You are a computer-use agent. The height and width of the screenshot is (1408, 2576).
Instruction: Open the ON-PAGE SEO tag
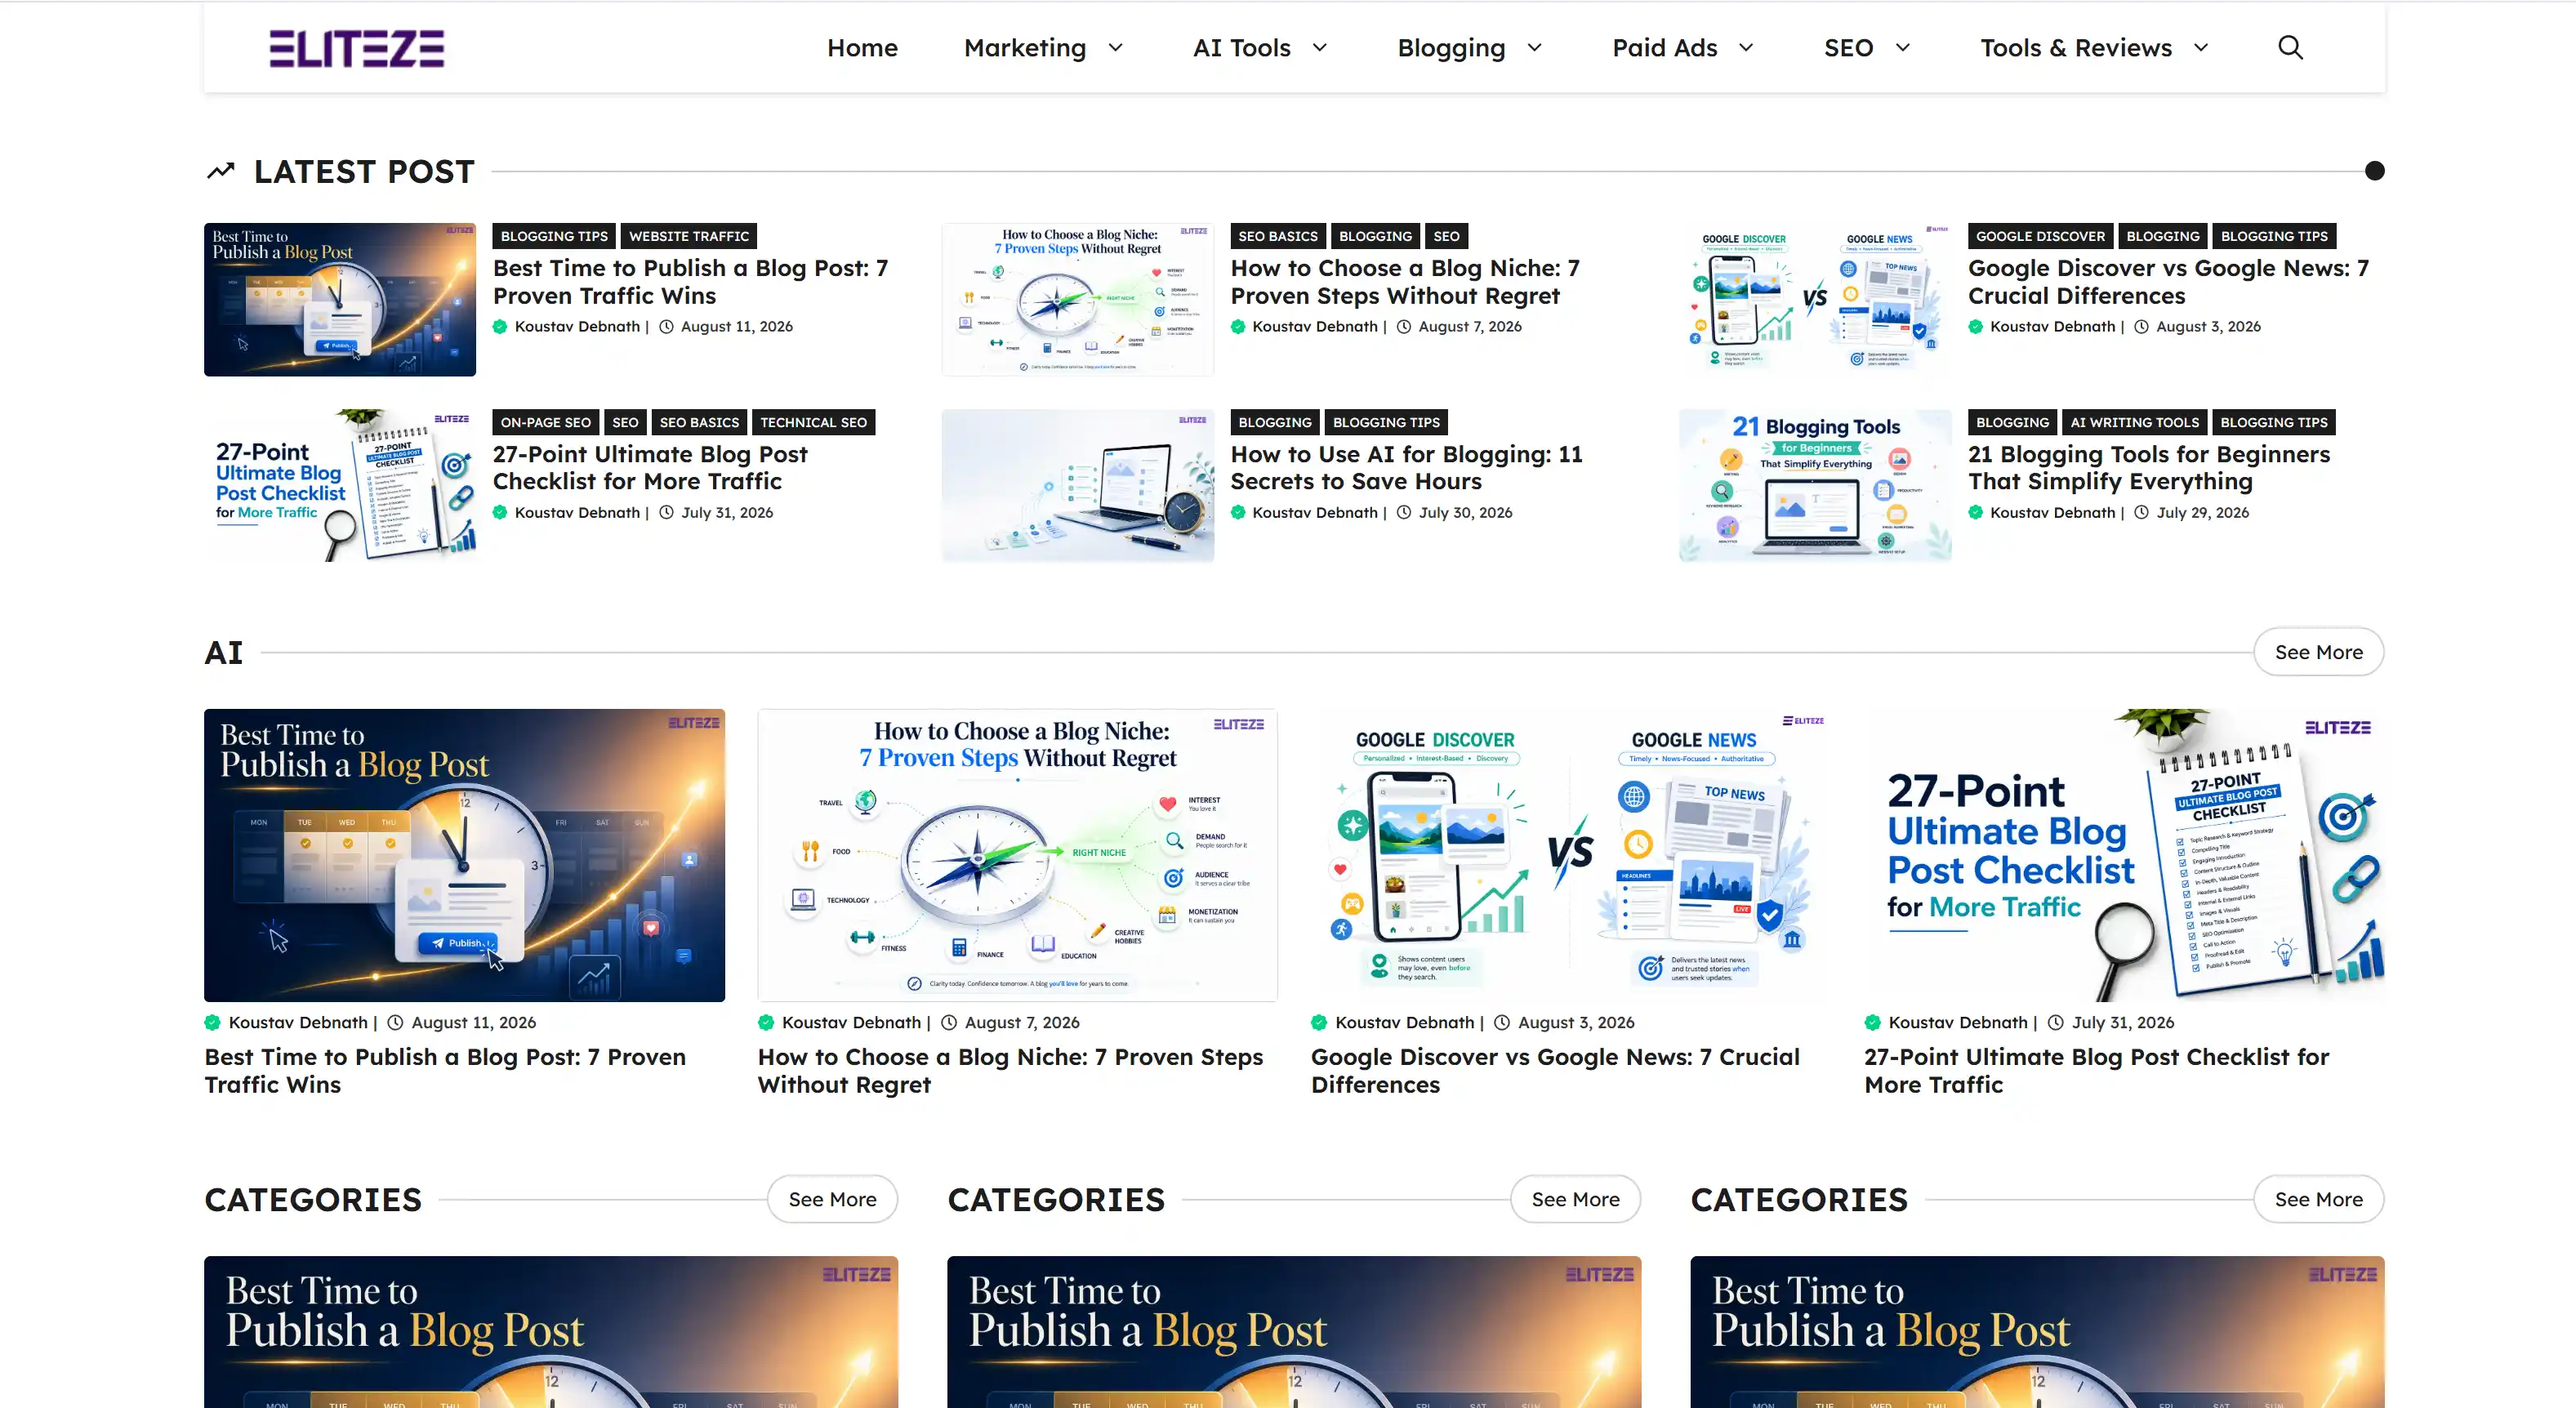(x=546, y=422)
